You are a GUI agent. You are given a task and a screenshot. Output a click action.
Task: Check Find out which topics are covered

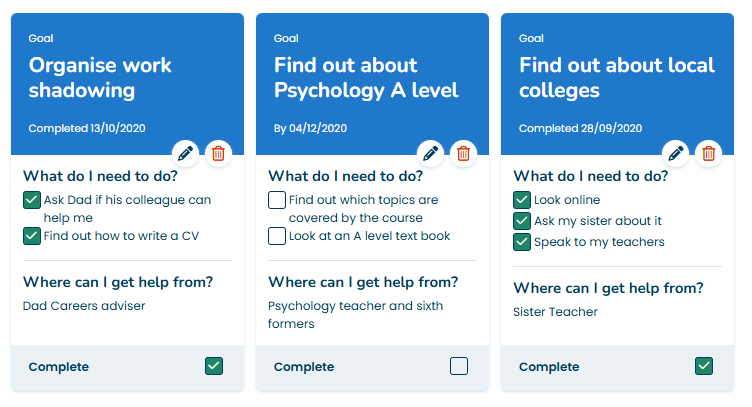pyautogui.click(x=277, y=200)
